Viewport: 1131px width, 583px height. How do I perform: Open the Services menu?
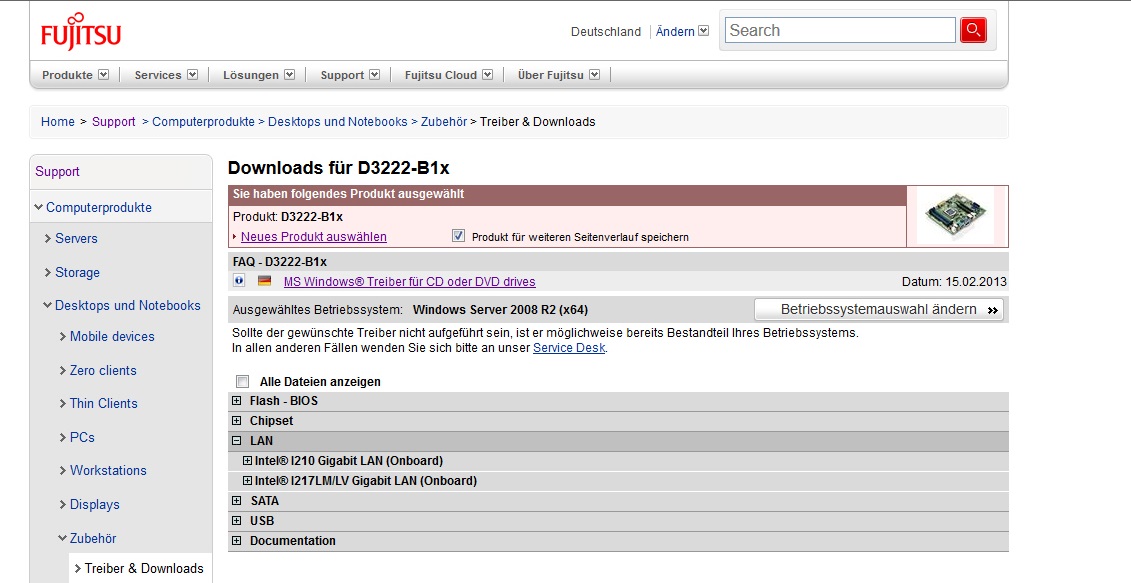(x=166, y=74)
